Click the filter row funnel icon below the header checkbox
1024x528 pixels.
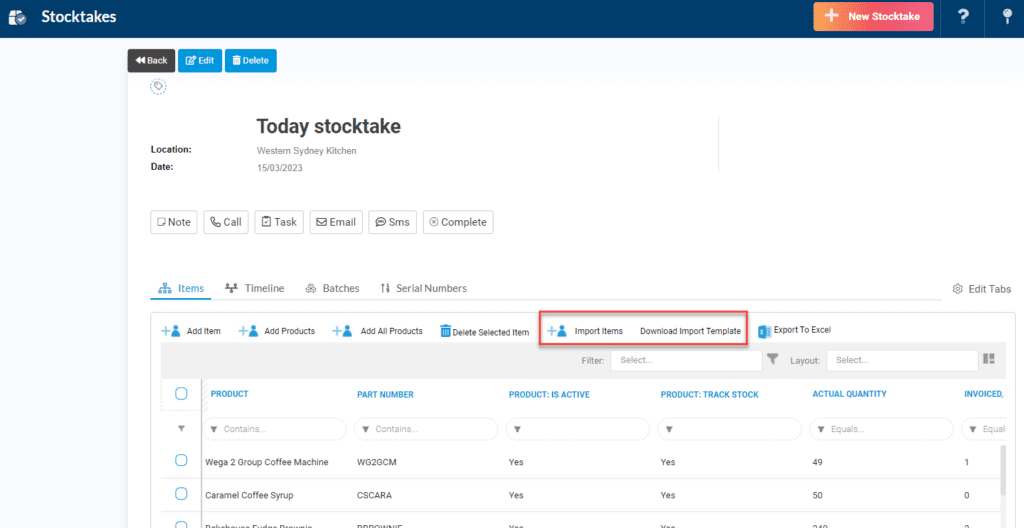pos(182,429)
